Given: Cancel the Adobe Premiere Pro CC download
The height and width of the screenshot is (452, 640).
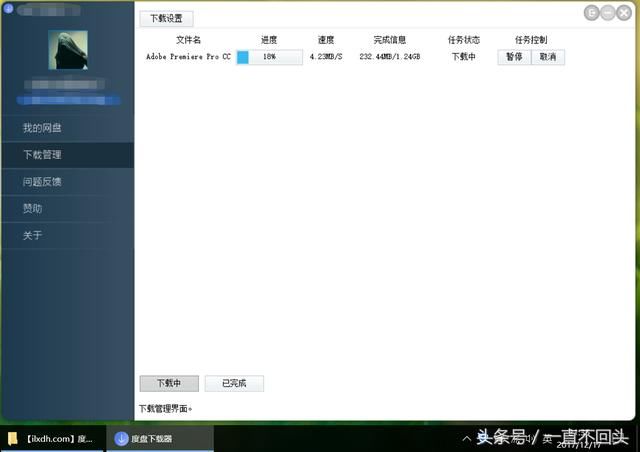Looking at the screenshot, I should [x=548, y=57].
